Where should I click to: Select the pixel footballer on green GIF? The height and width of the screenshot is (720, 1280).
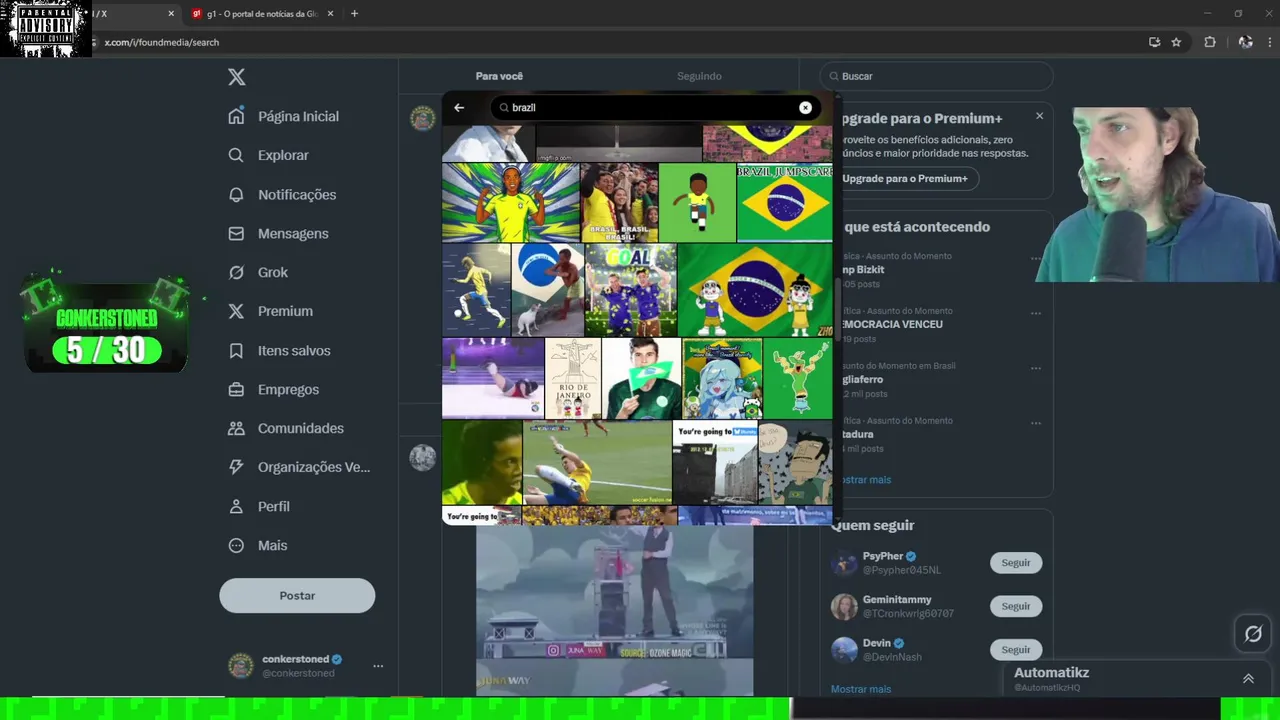coord(698,203)
